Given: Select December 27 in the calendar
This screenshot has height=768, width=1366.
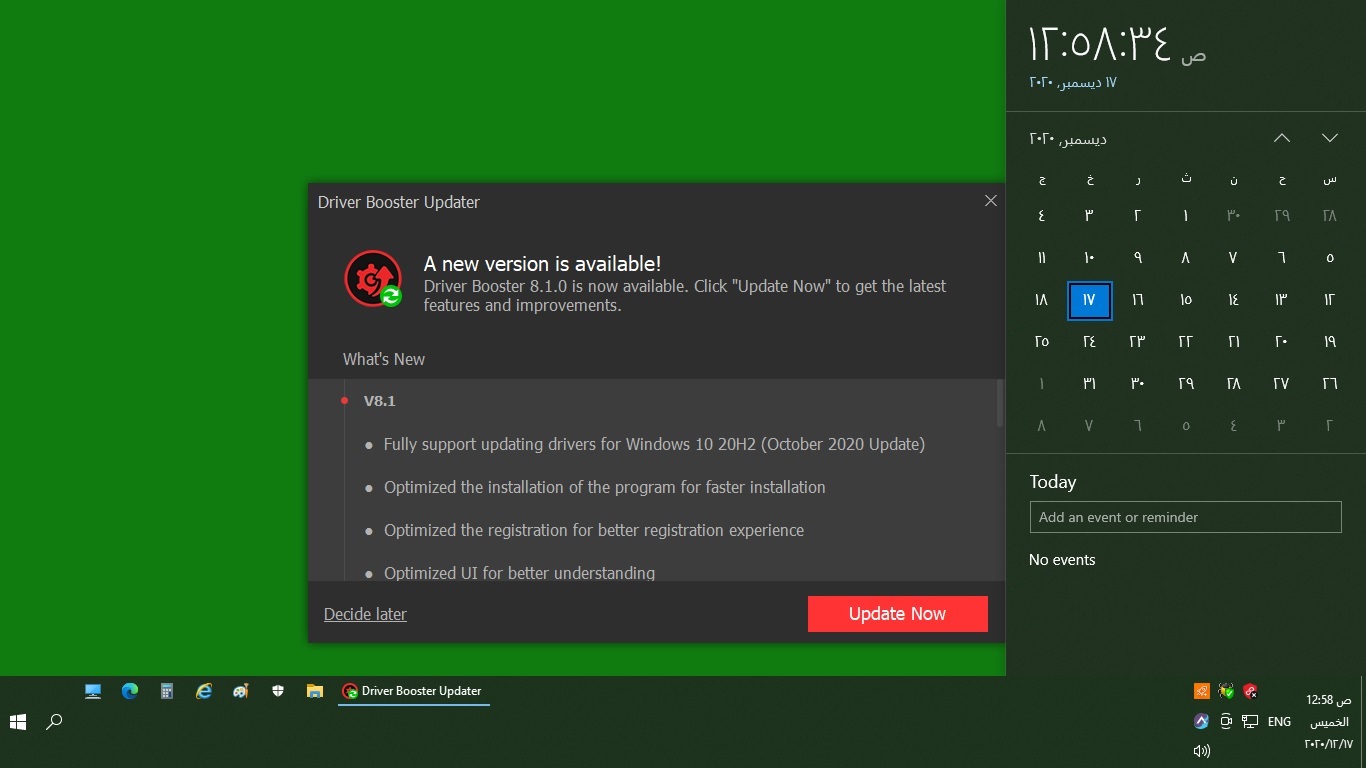Looking at the screenshot, I should pyautogui.click(x=1282, y=384).
